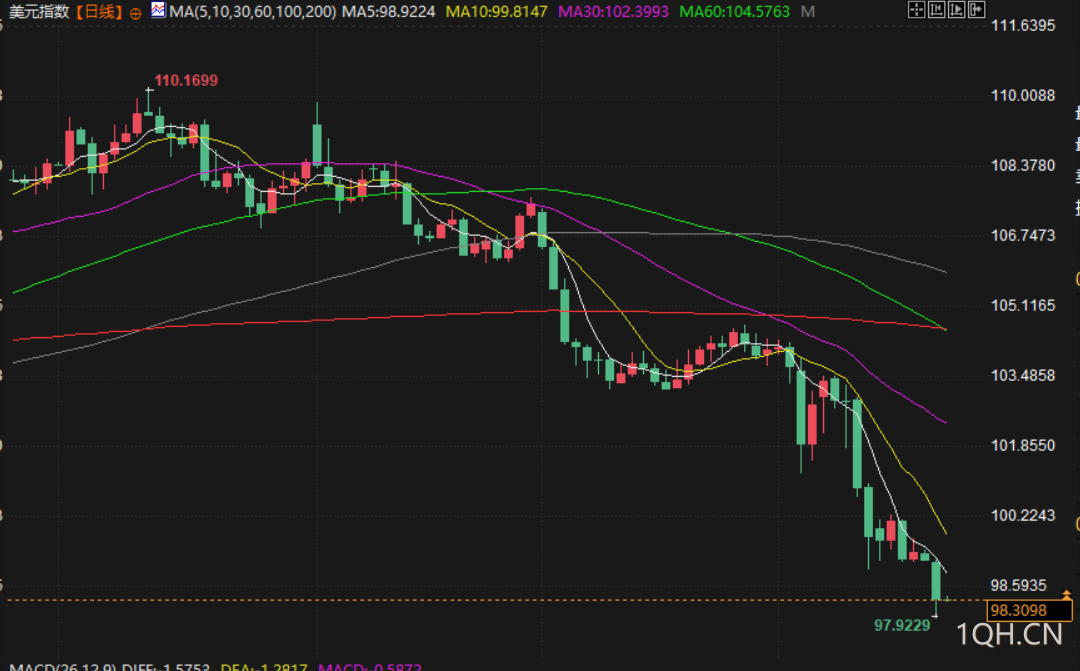Viewport: 1080px width, 671px height.
Task: Select the 美元指数 chart title
Action: click(39, 12)
